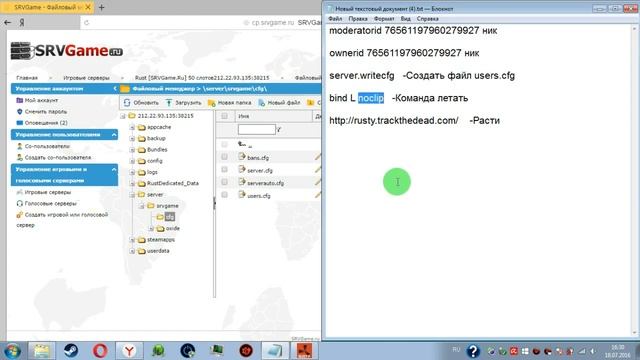Expand the appcache folder node
This screenshot has width=640, height=360.
132,127
